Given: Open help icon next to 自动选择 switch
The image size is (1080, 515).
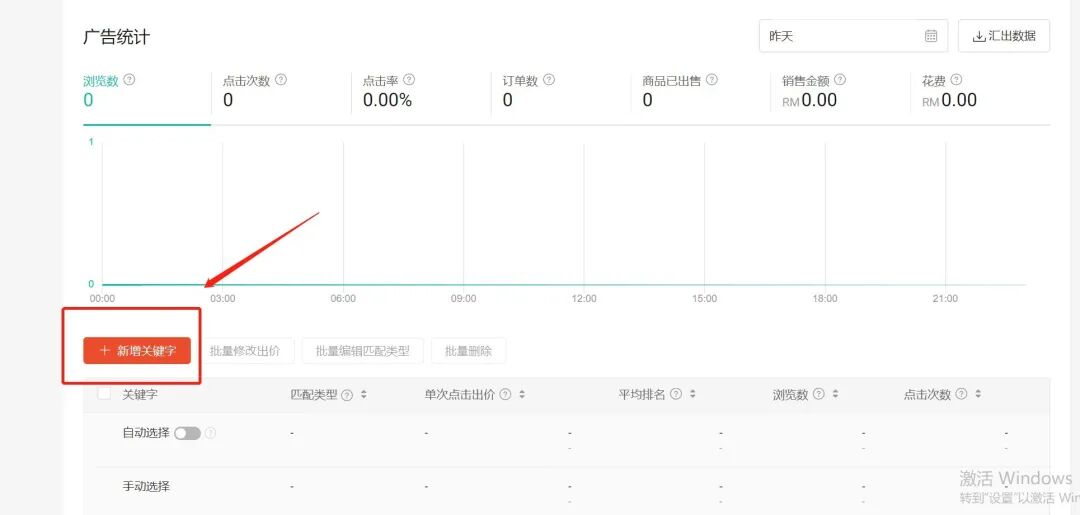Looking at the screenshot, I should [211, 433].
